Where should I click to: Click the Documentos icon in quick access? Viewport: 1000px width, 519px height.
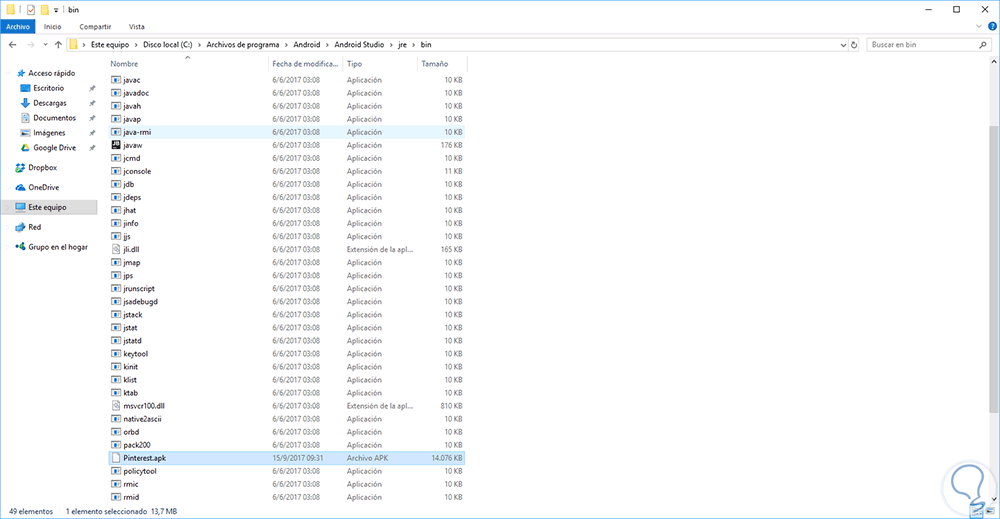[x=26, y=118]
